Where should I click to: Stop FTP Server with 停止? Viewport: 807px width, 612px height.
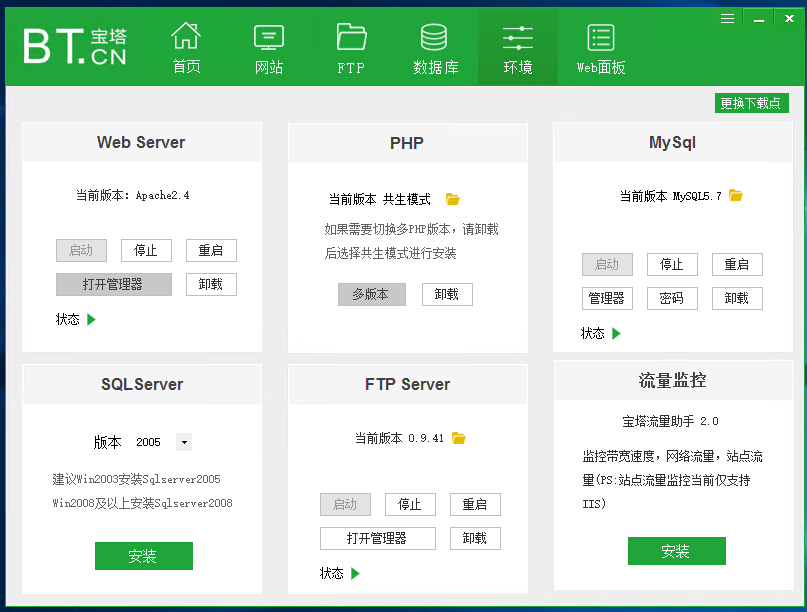coord(410,504)
